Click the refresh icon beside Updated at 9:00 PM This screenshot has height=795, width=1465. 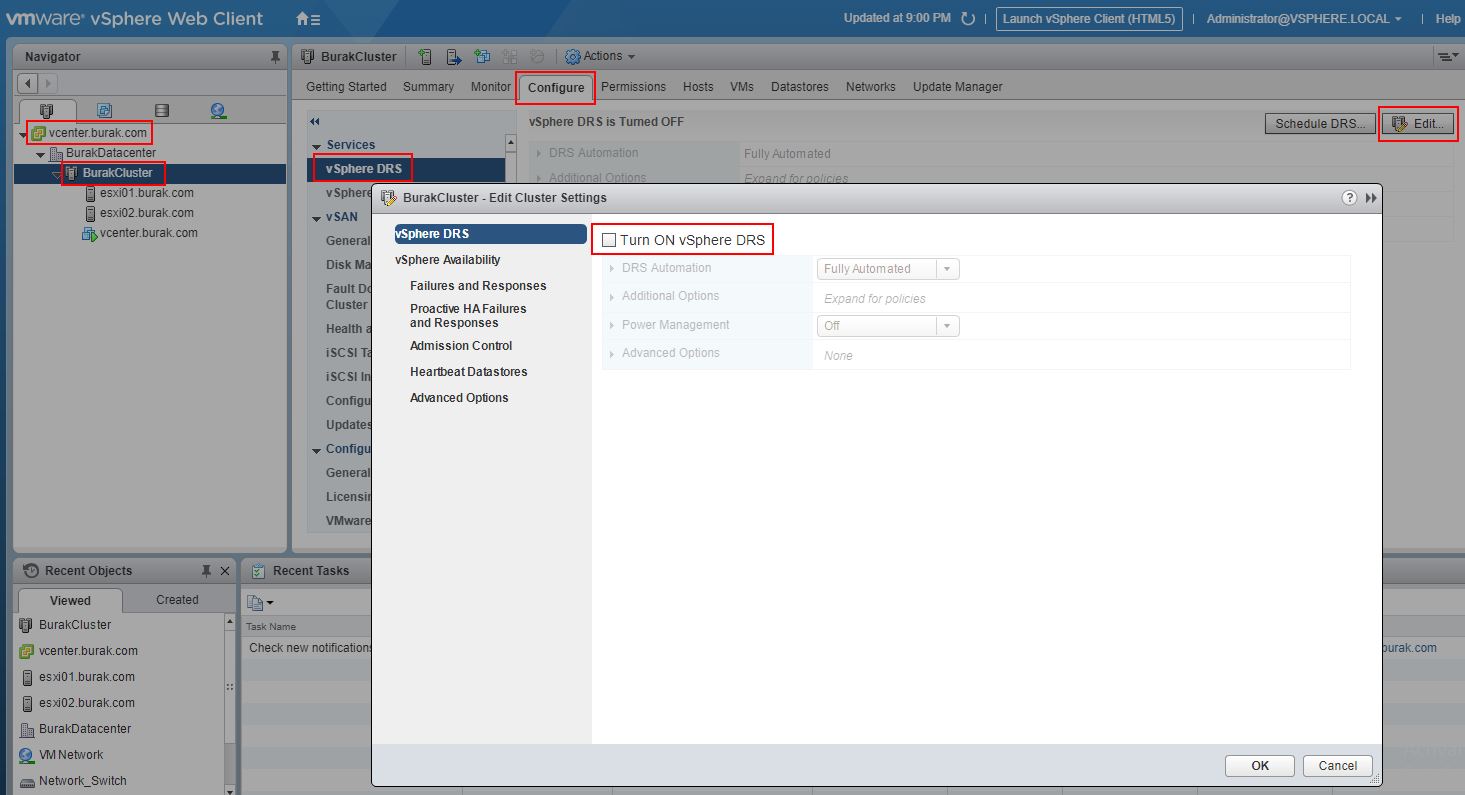pyautogui.click(x=967, y=19)
